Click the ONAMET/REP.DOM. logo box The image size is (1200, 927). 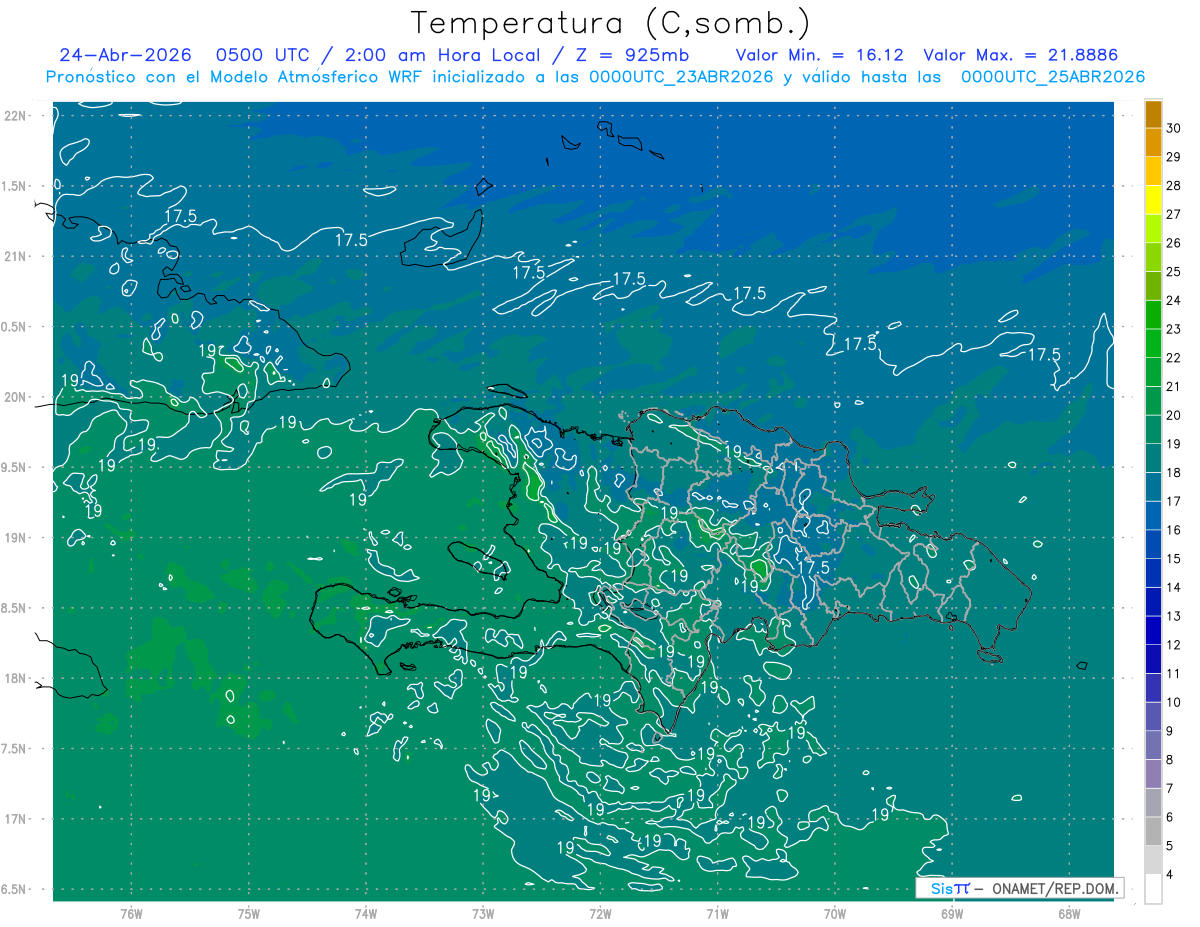click(1019, 888)
